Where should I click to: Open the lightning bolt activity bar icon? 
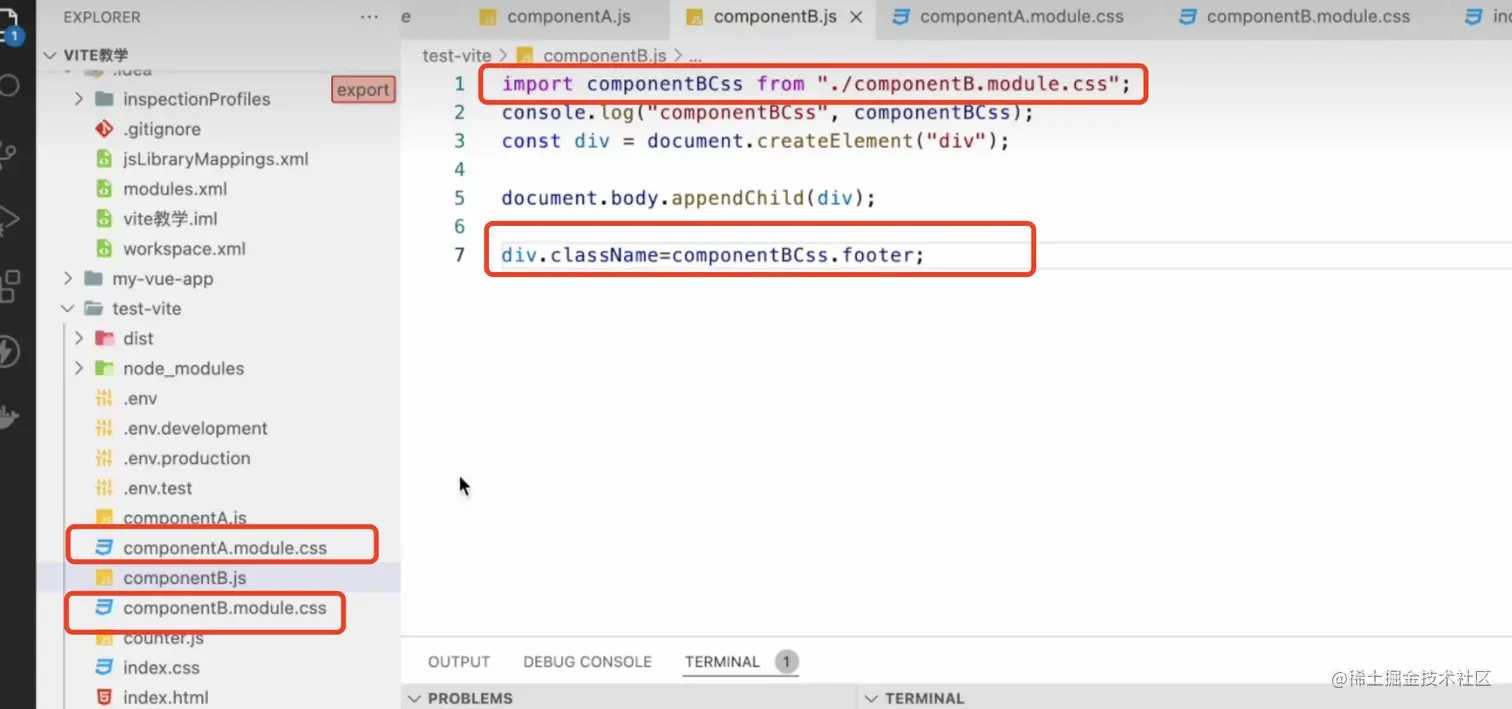pos(9,352)
